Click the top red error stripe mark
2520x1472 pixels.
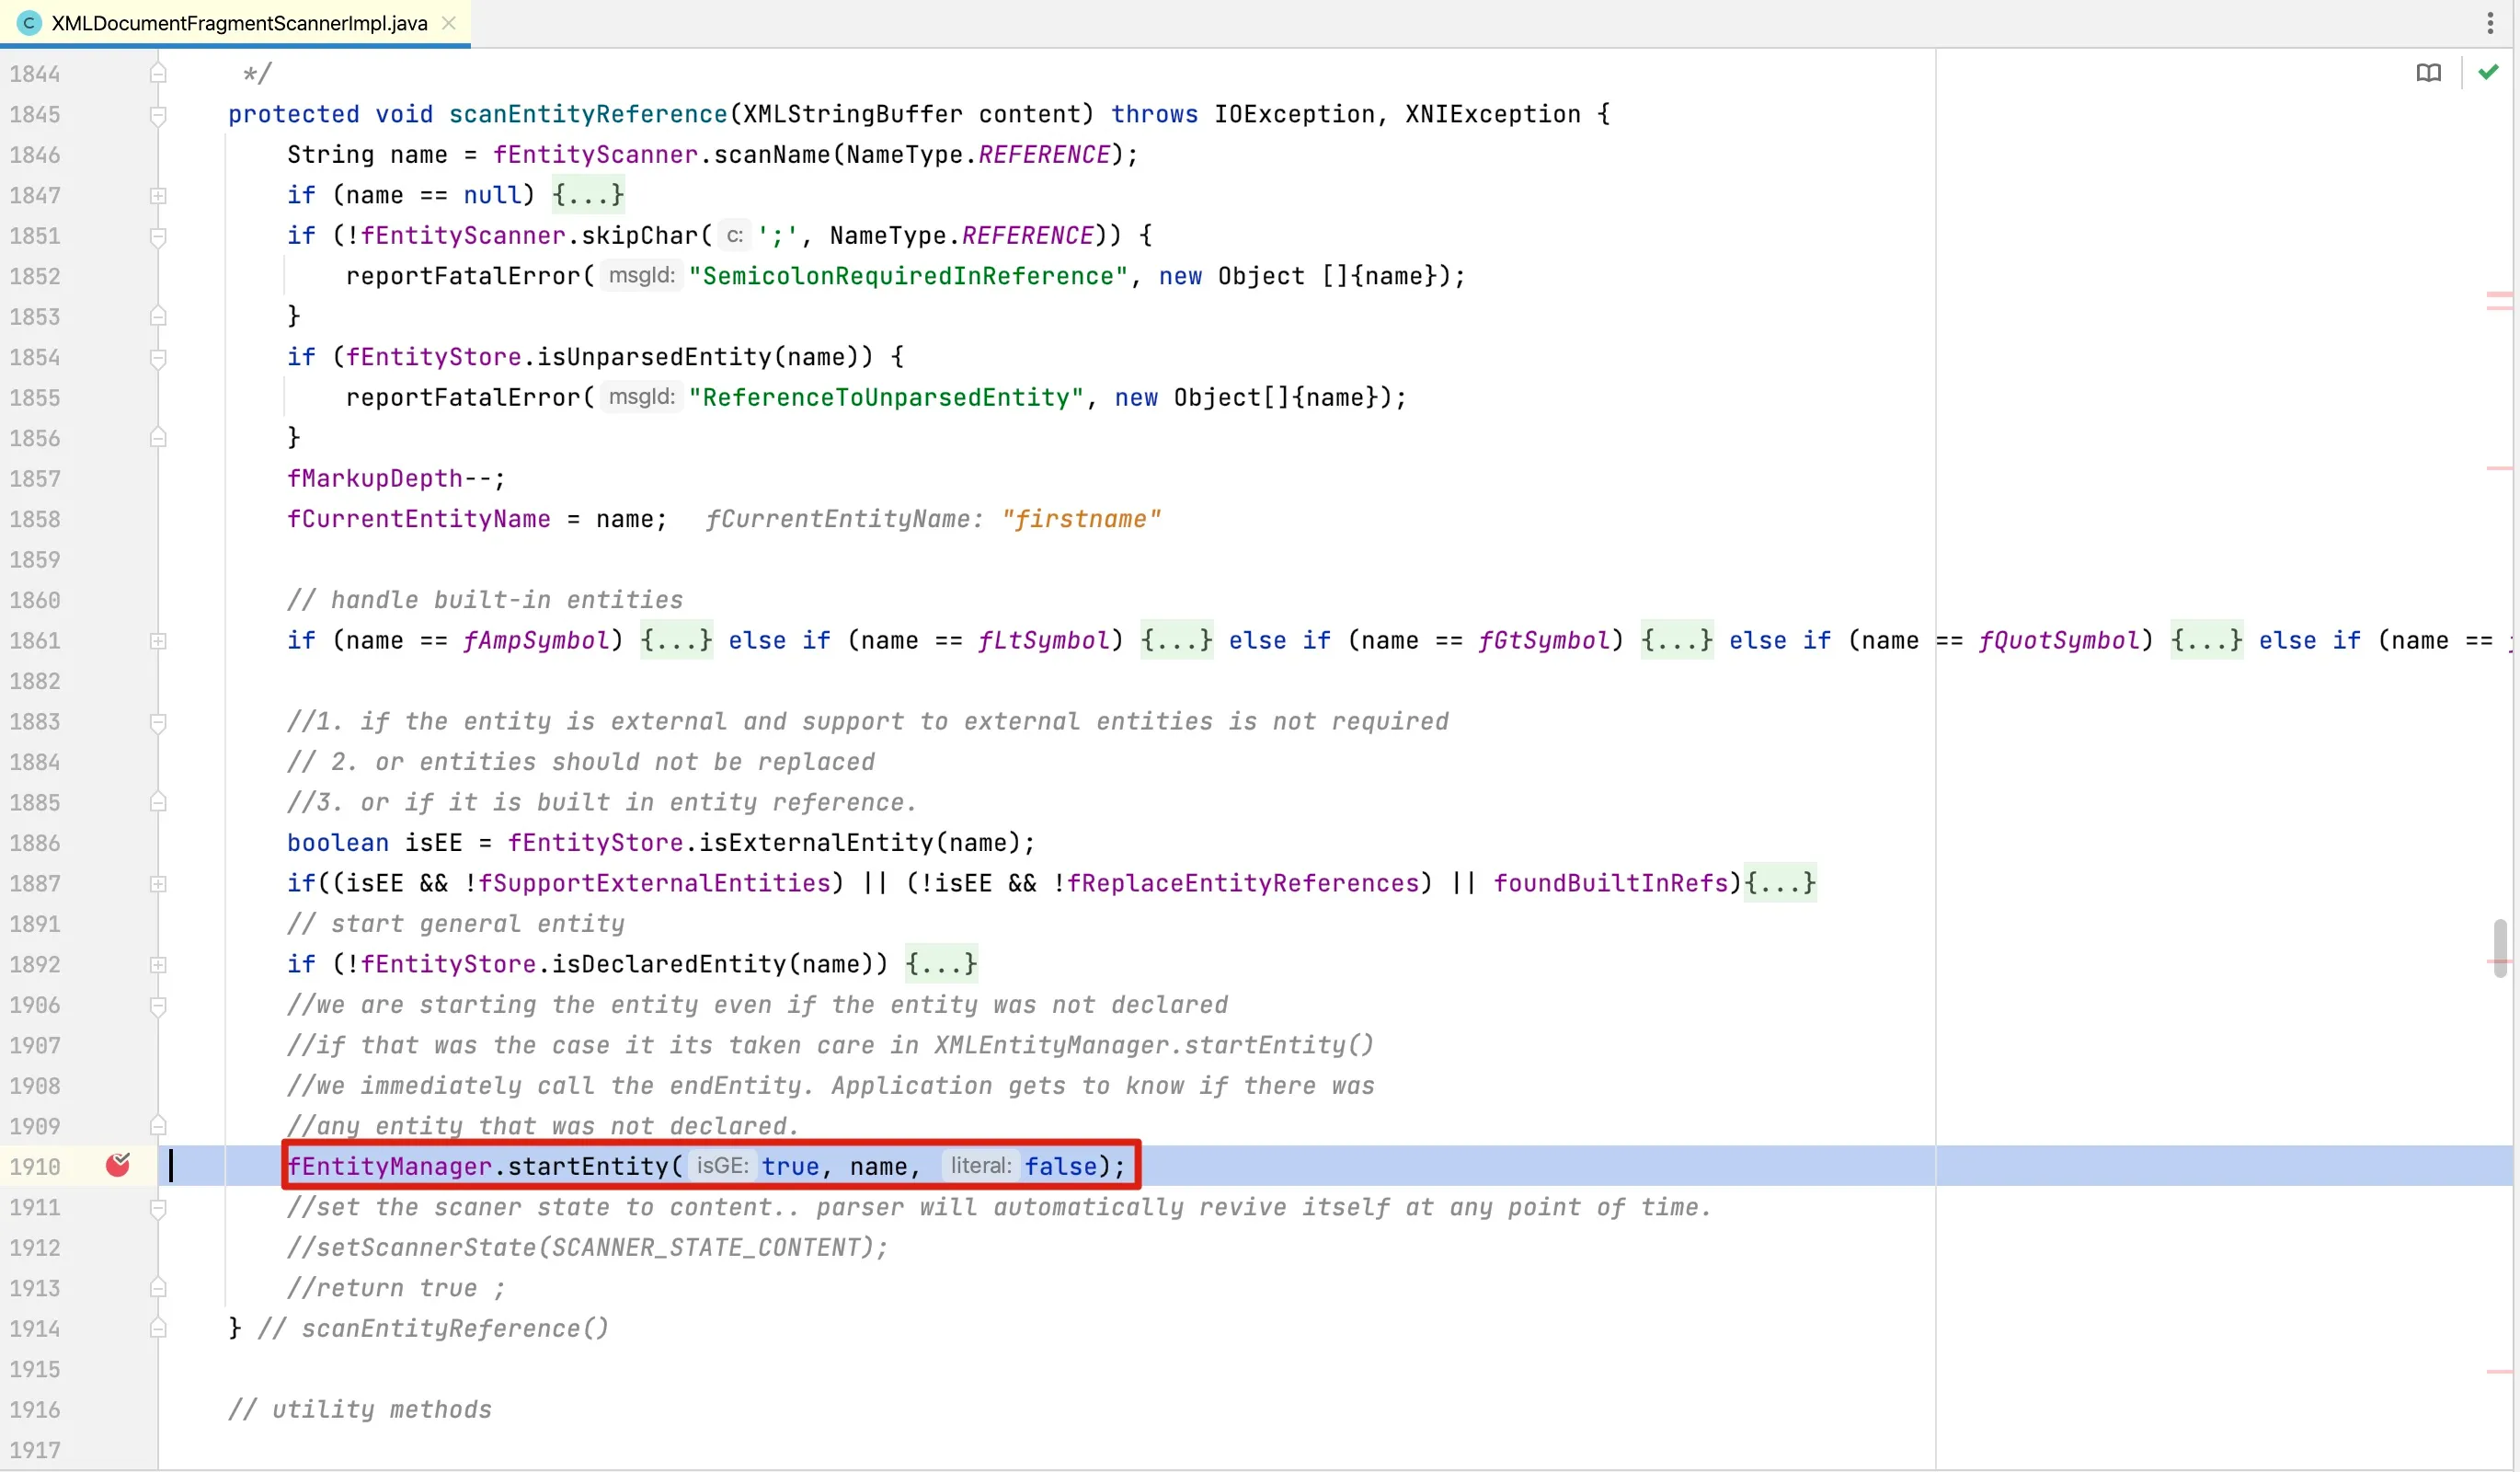pyautogui.click(x=2499, y=295)
